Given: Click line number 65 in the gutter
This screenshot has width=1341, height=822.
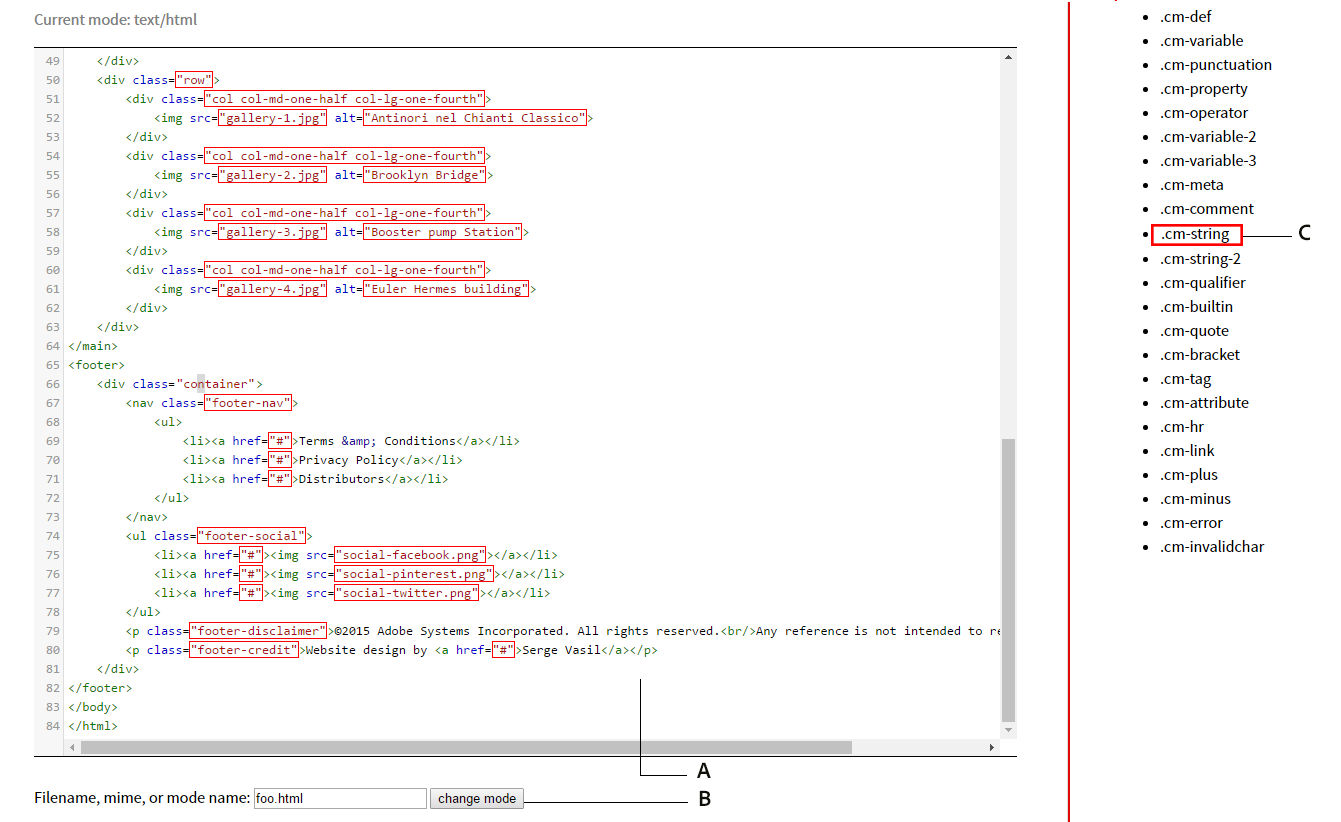Looking at the screenshot, I should tap(52, 364).
